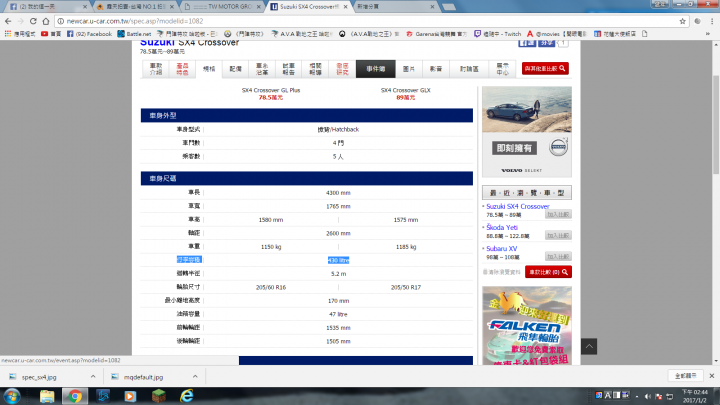Open the Škoda Yeti sidebar link

[502, 227]
